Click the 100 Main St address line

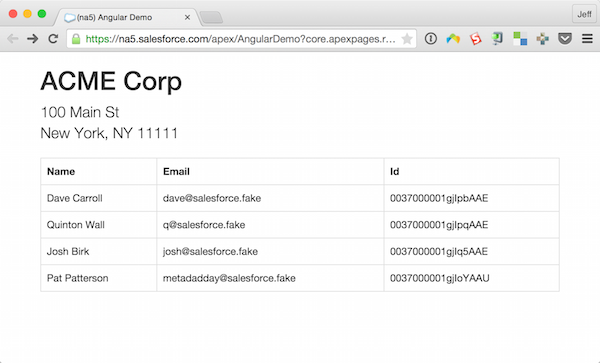tap(80, 112)
